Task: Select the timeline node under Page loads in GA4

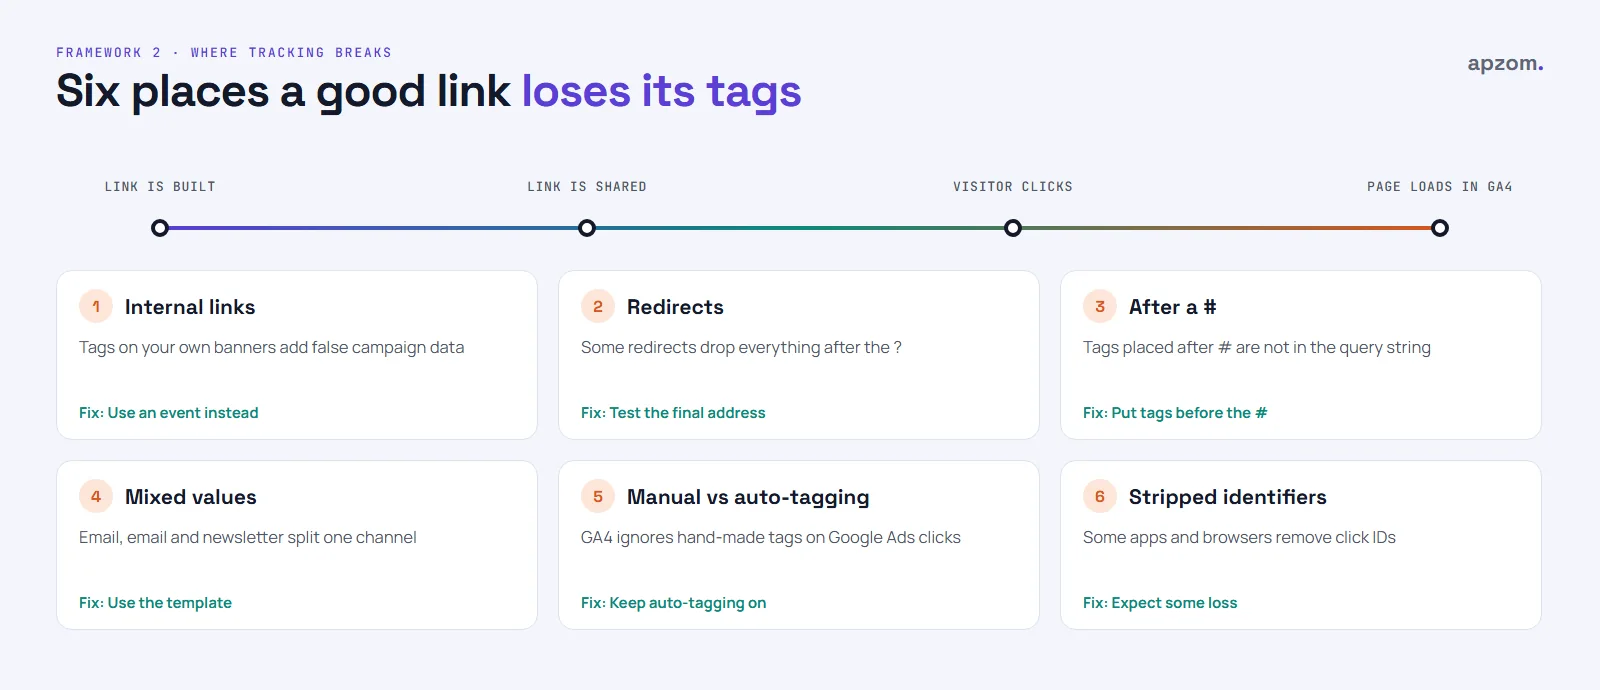Action: tap(1440, 228)
